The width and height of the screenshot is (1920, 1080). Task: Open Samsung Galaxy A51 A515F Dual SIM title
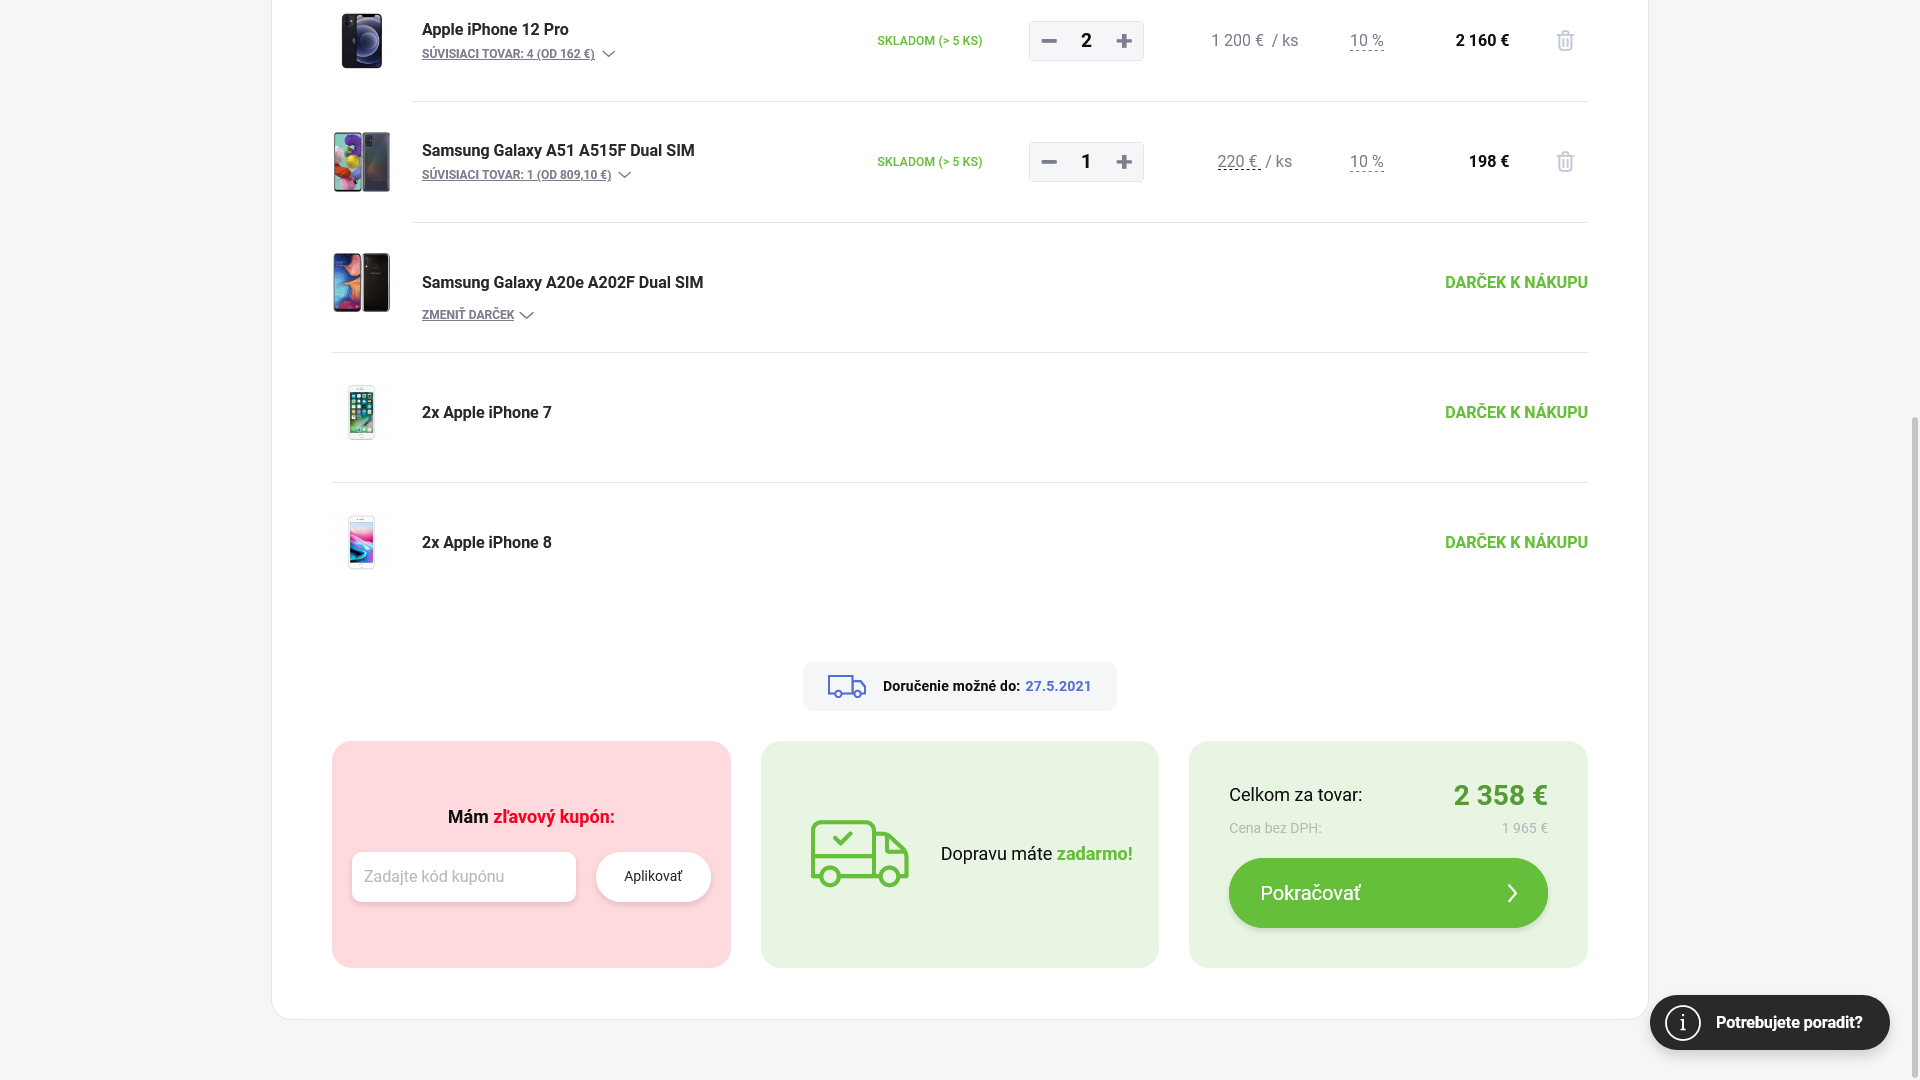[x=558, y=151]
